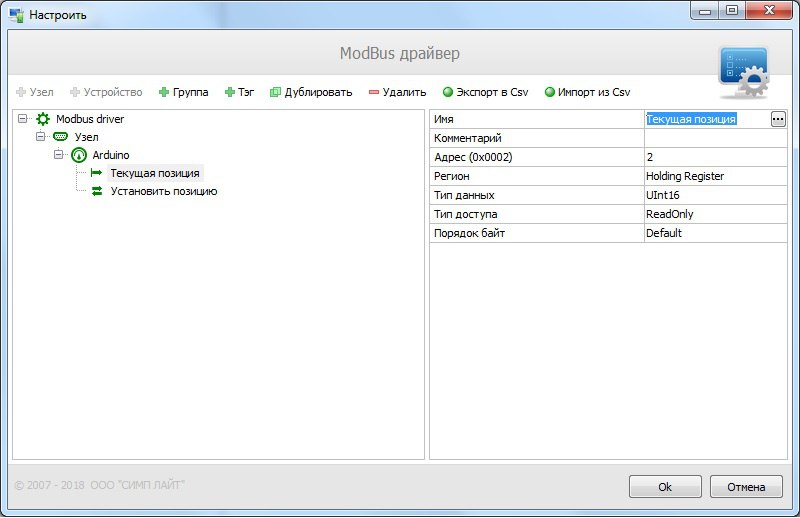
Task: Select the Установить позицию tag
Action: point(164,191)
